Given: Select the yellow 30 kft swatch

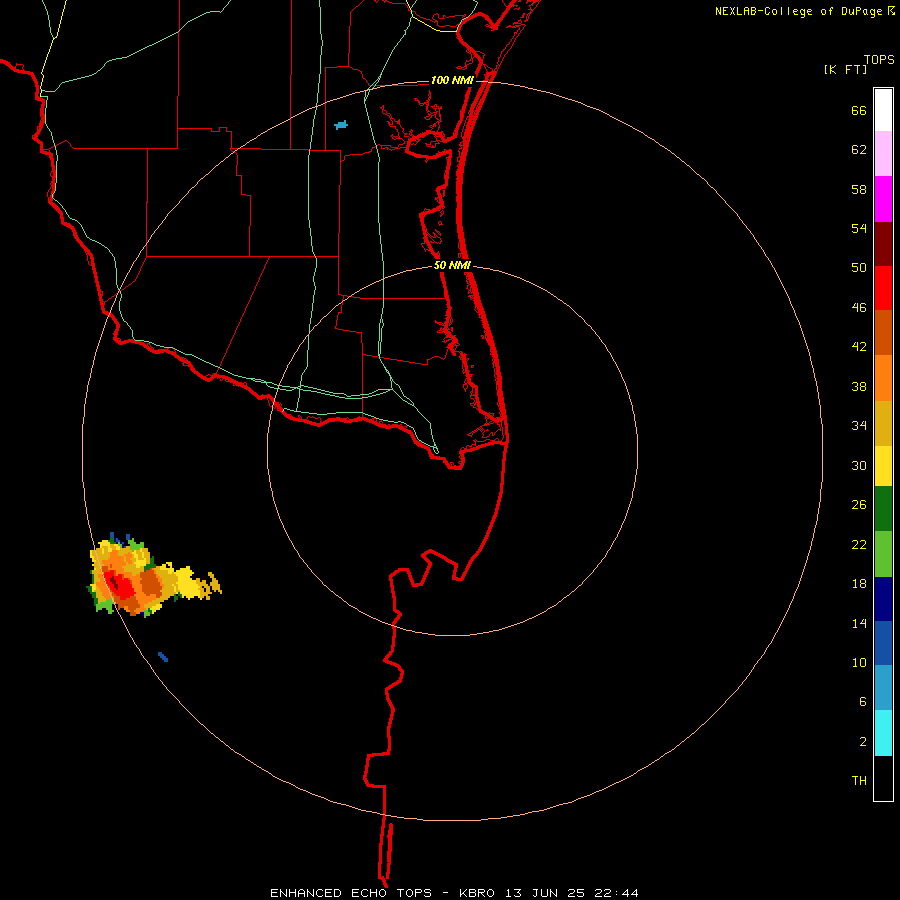Looking at the screenshot, I should pos(883,465).
